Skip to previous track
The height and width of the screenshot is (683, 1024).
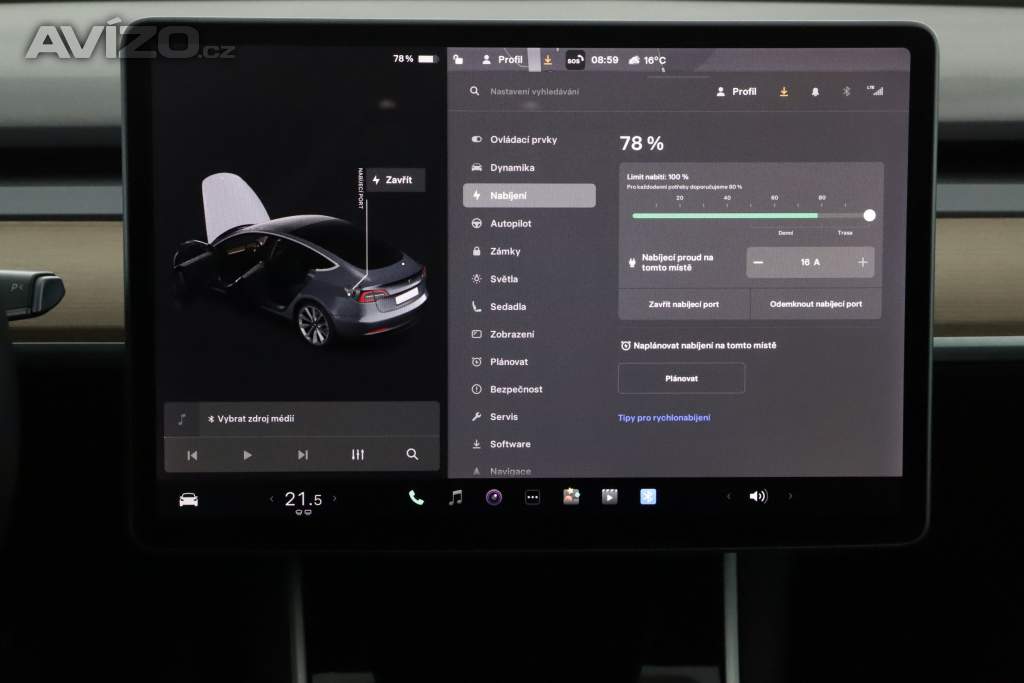pyautogui.click(x=192, y=455)
